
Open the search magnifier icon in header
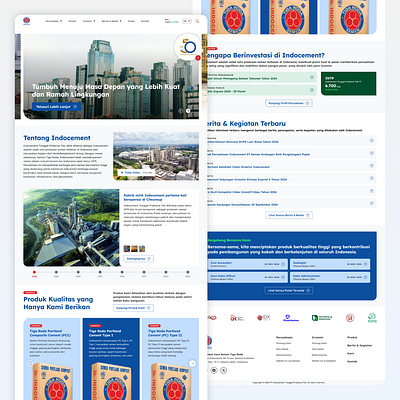(197, 21)
